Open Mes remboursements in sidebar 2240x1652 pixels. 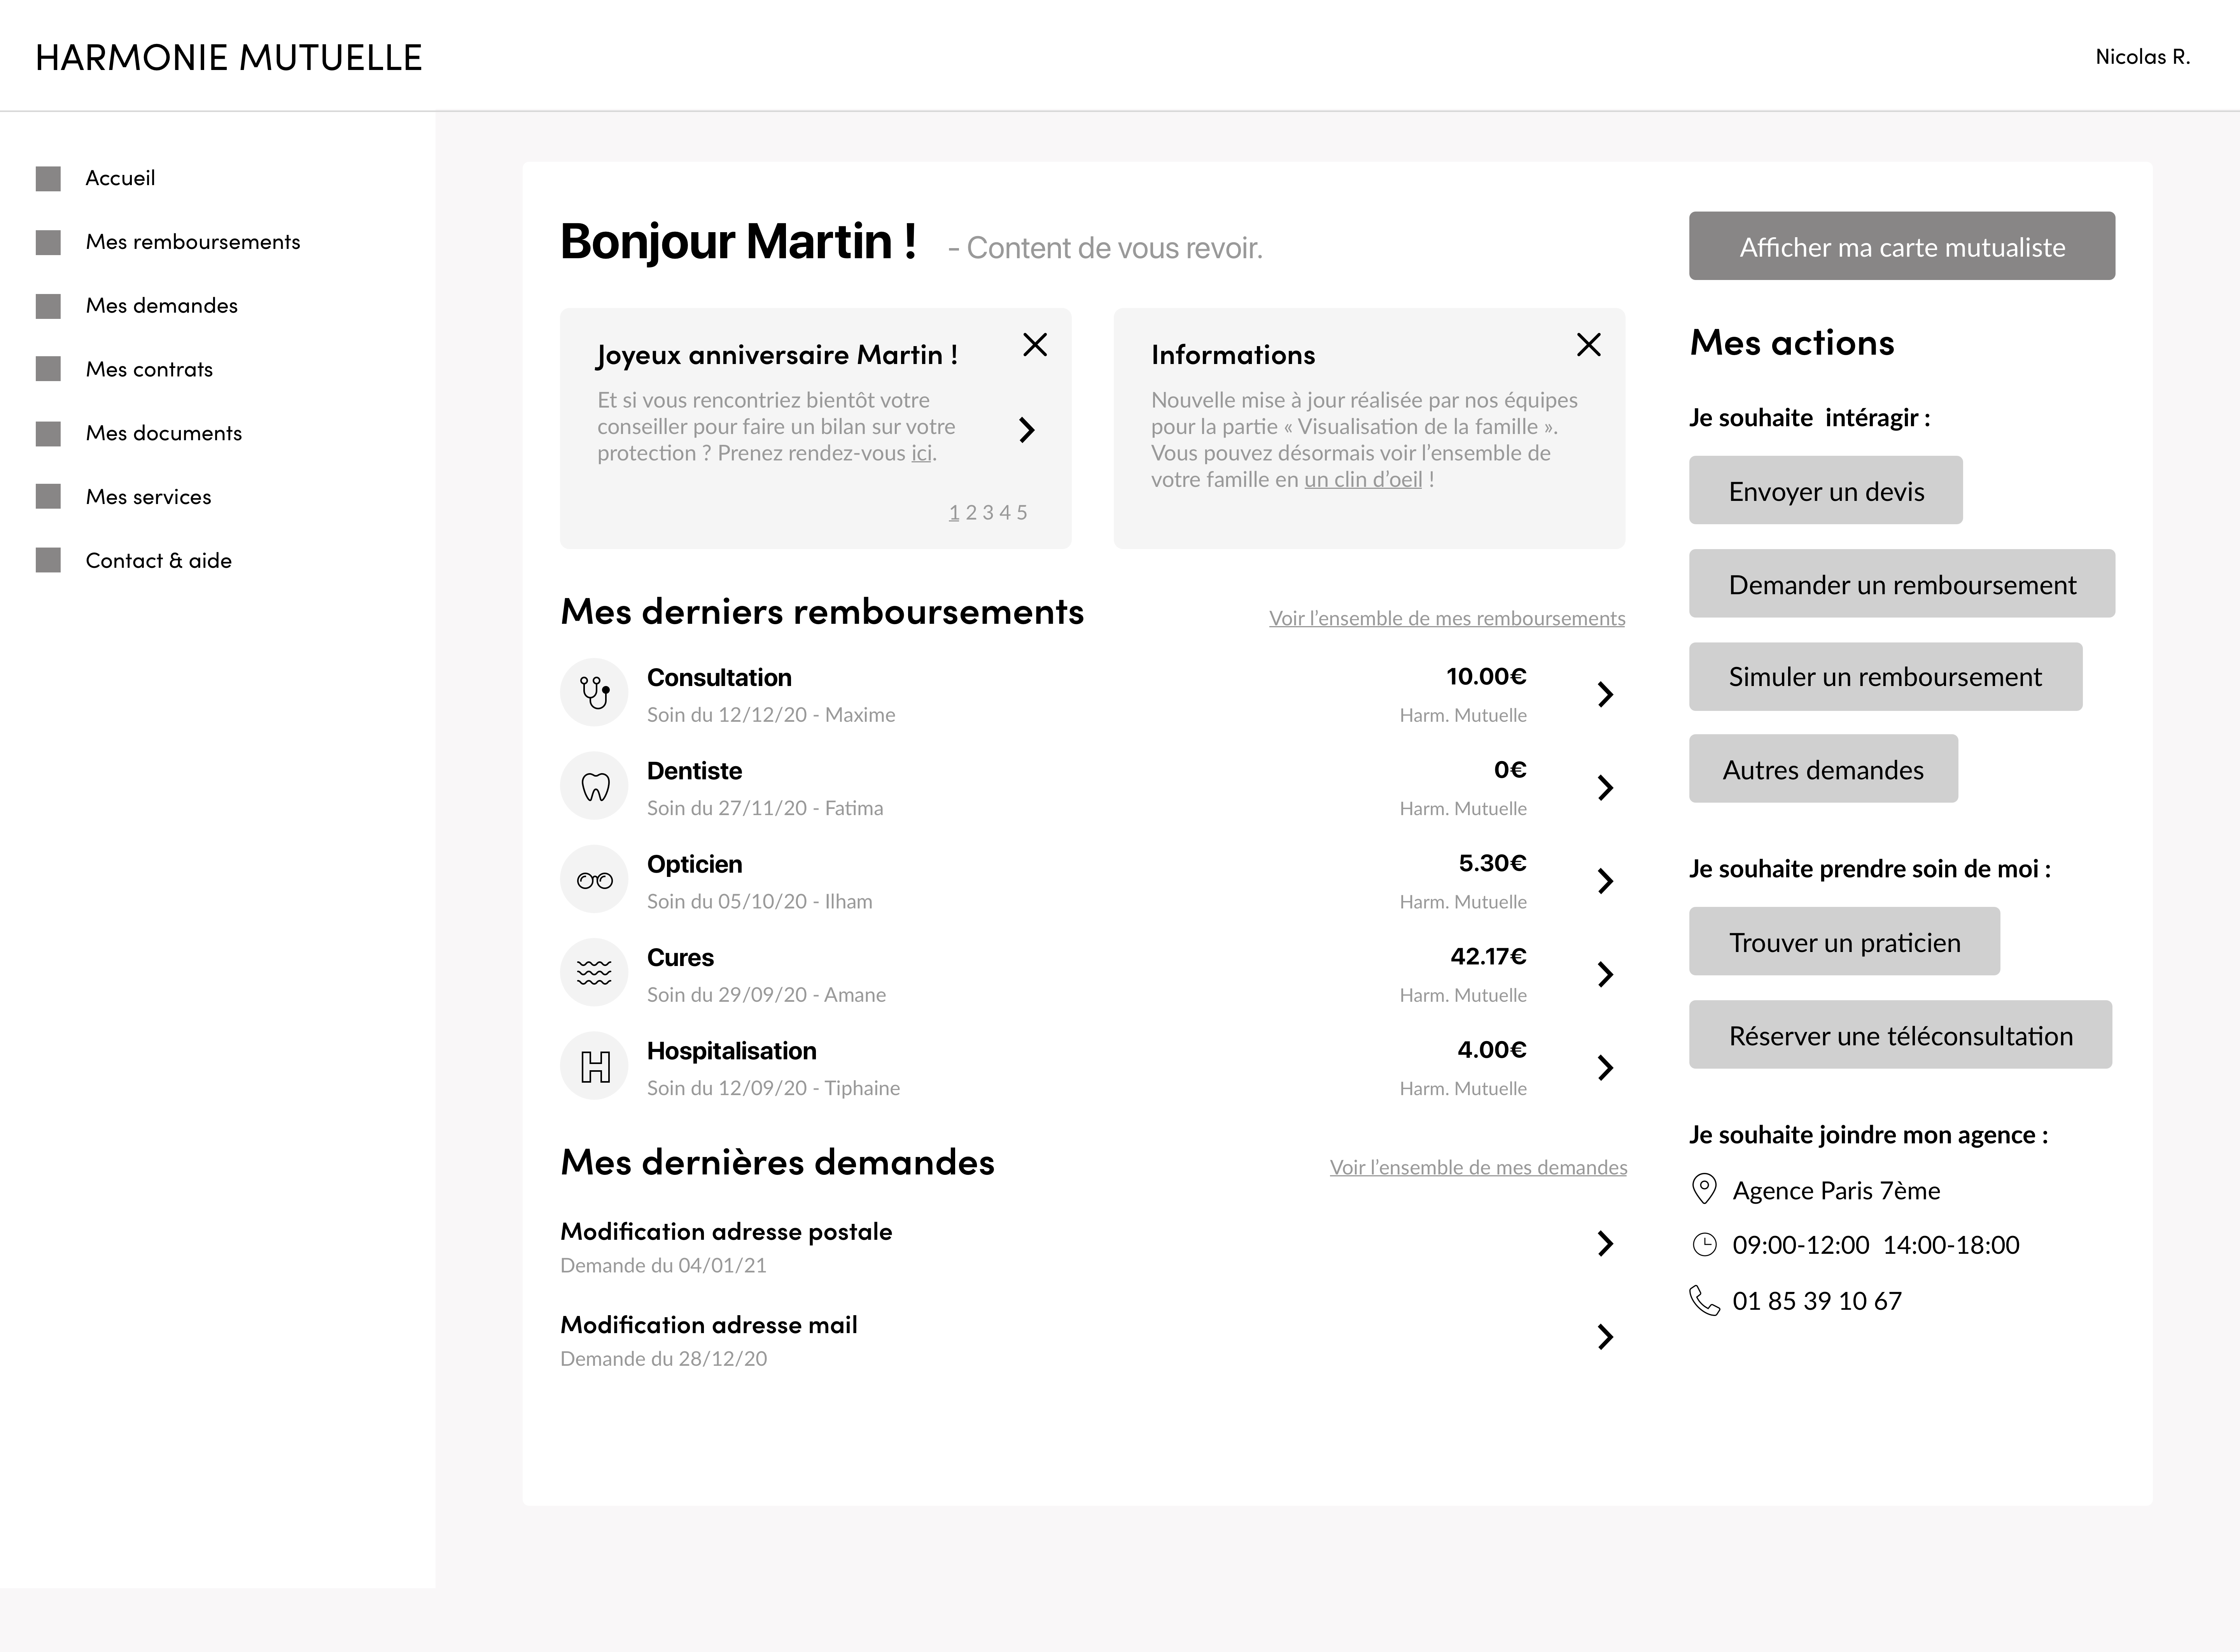192,242
